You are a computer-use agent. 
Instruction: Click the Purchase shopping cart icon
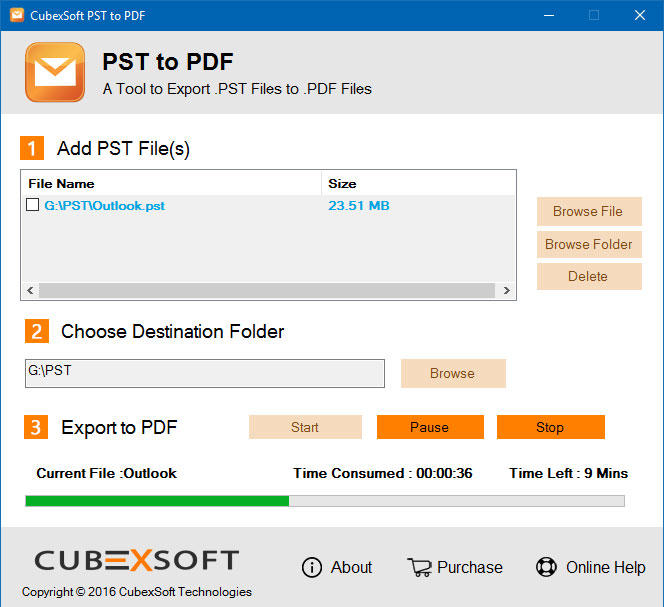coord(419,567)
